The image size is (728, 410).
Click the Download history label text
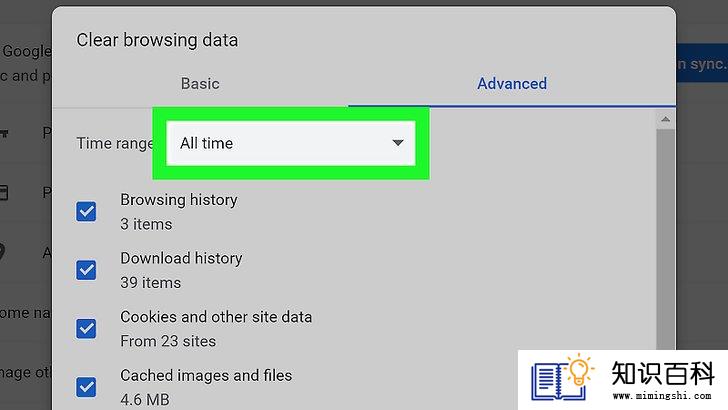[181, 258]
